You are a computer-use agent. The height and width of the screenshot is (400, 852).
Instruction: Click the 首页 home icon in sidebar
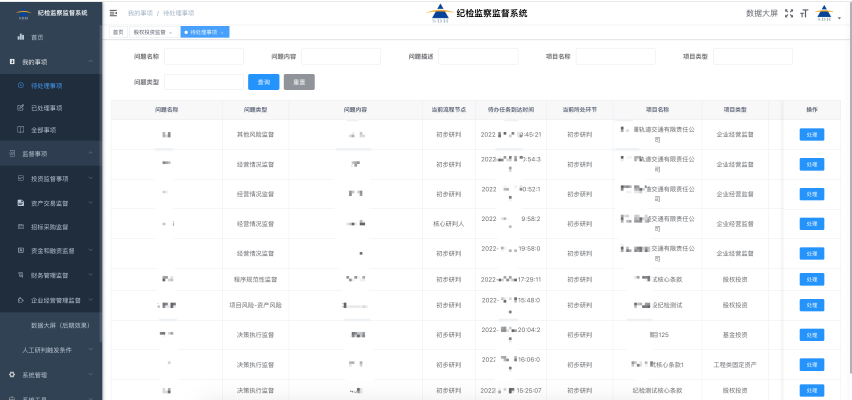pyautogui.click(x=21, y=37)
